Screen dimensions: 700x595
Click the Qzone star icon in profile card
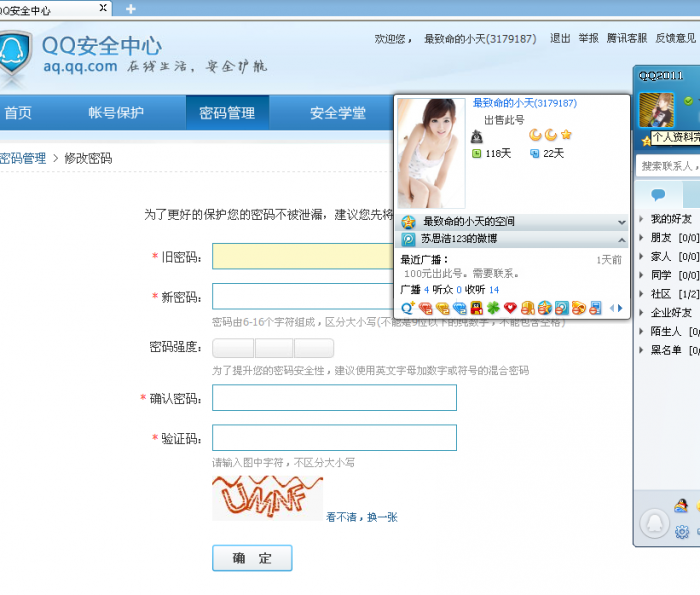[408, 222]
